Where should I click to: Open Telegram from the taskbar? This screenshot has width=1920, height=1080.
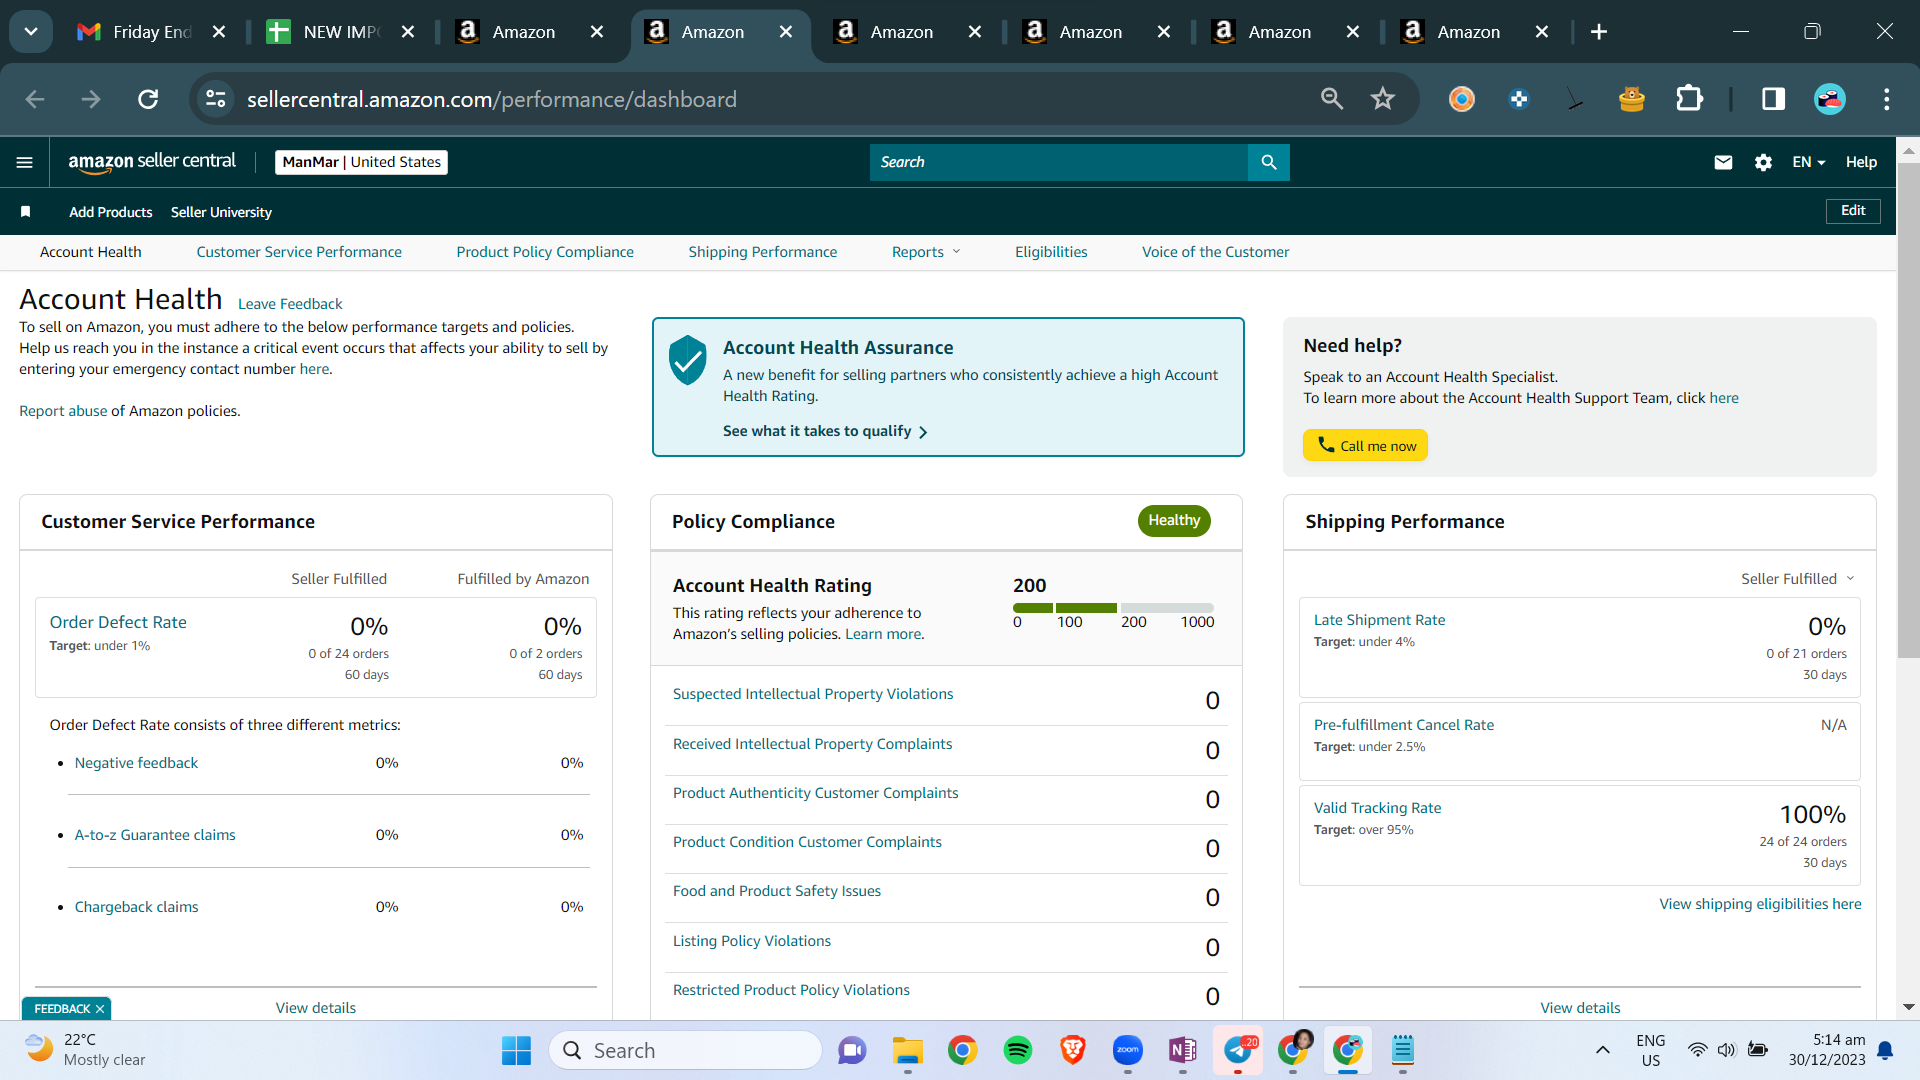pyautogui.click(x=1238, y=1050)
